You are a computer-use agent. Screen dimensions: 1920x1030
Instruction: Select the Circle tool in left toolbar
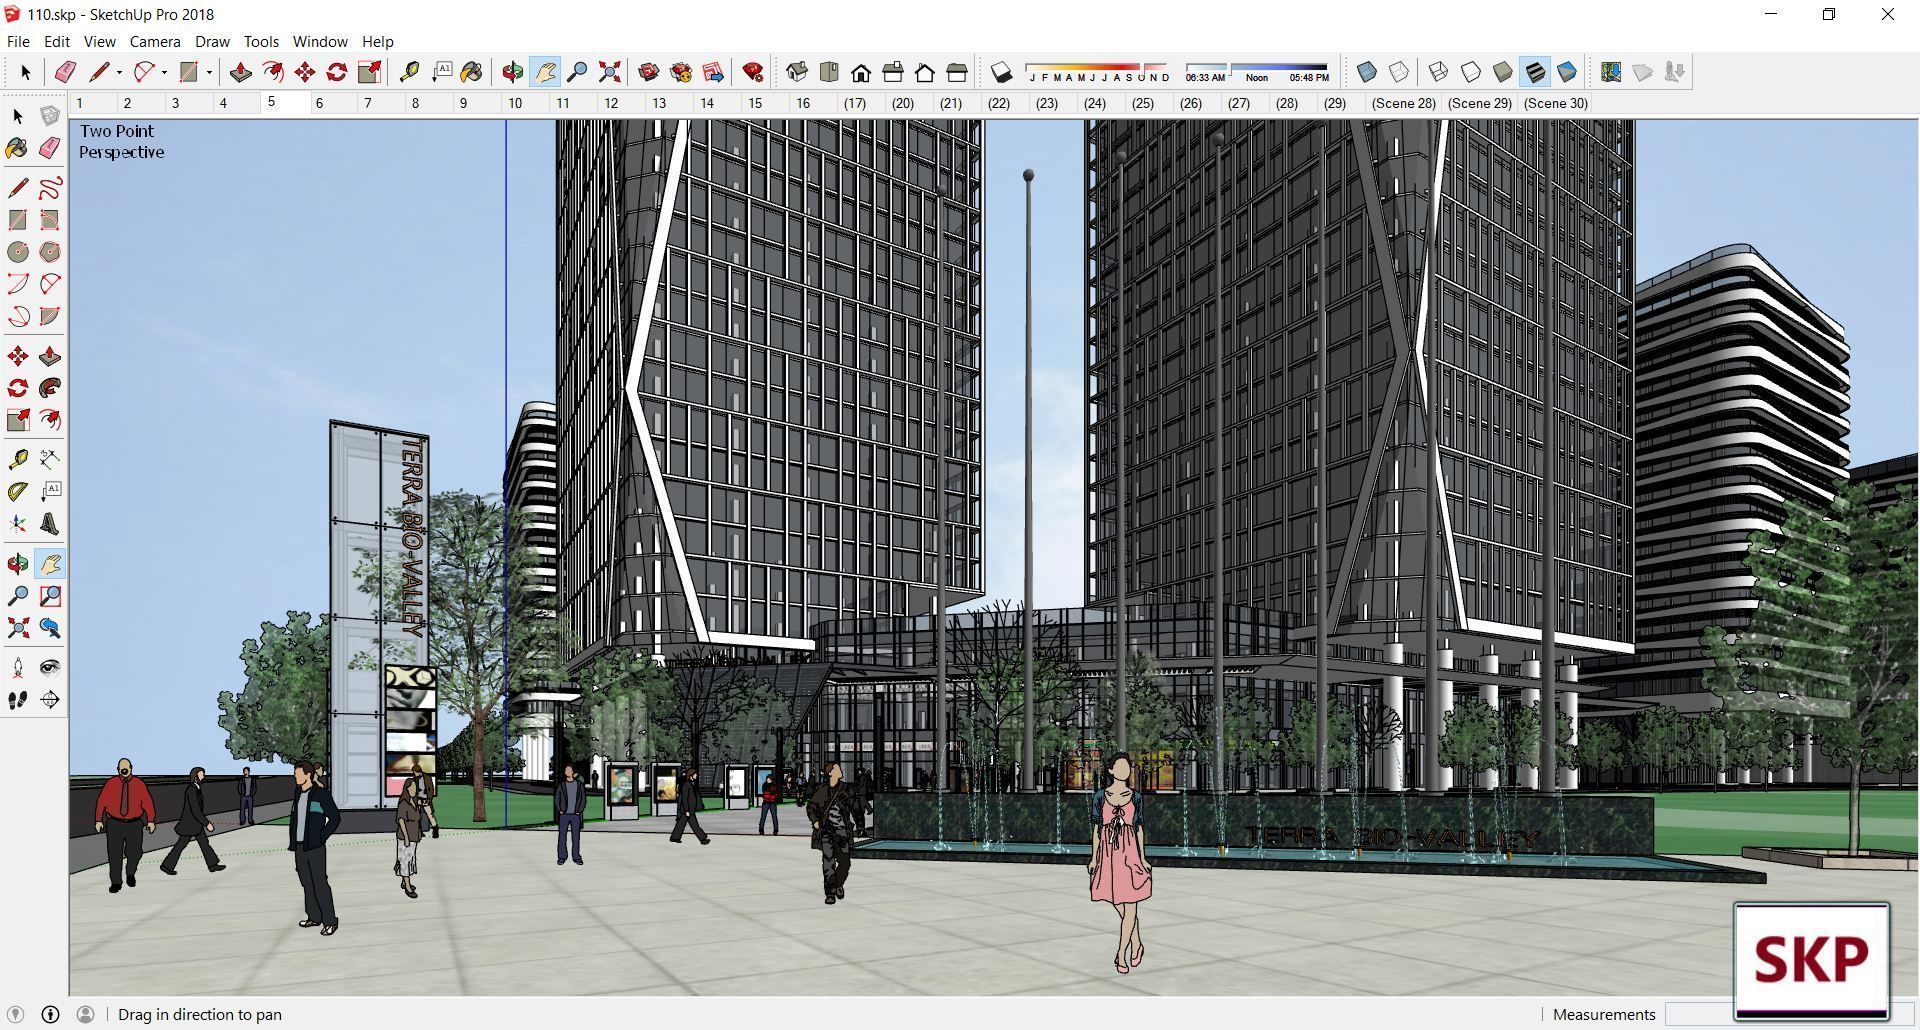[18, 252]
